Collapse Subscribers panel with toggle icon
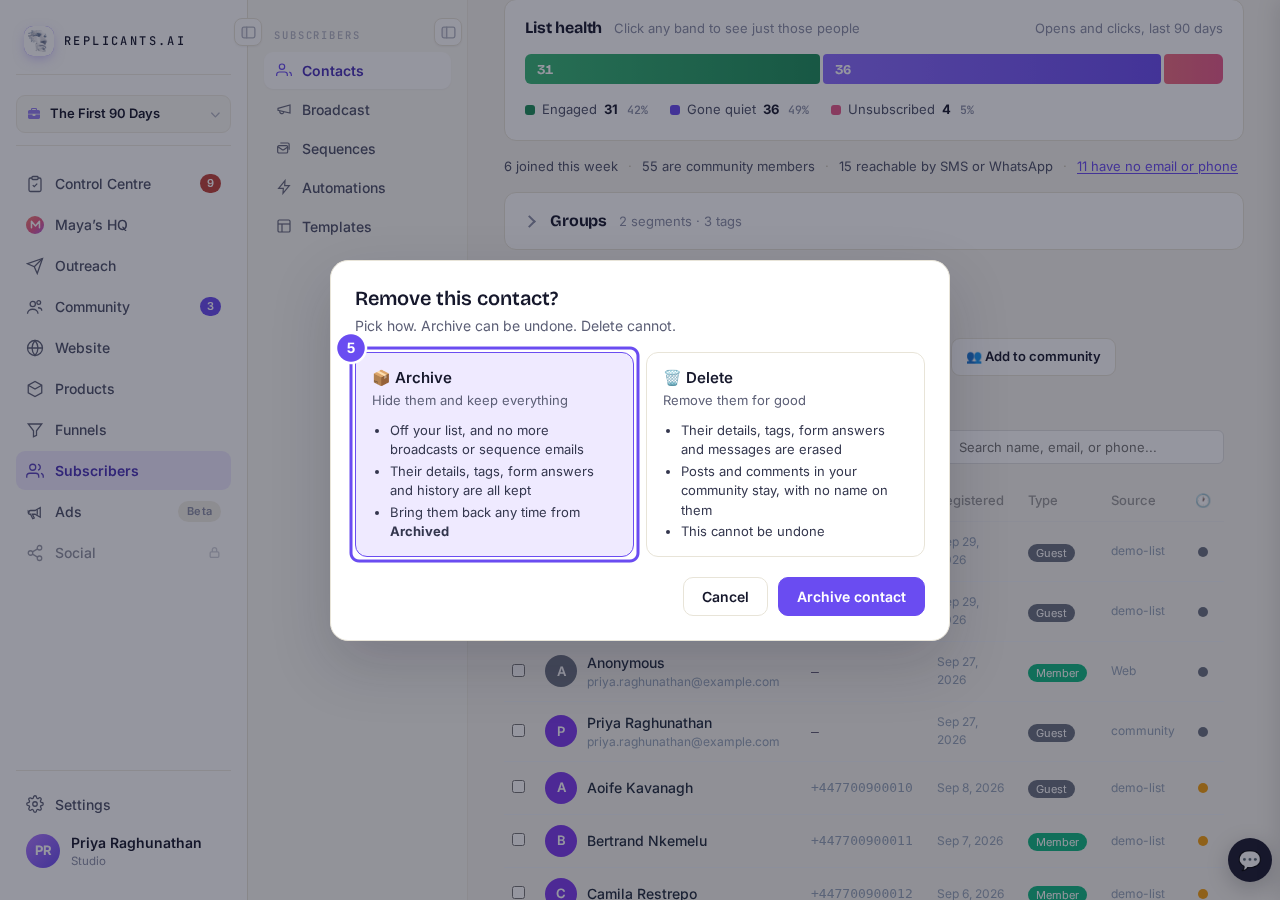This screenshot has height=900, width=1280. pos(448,32)
